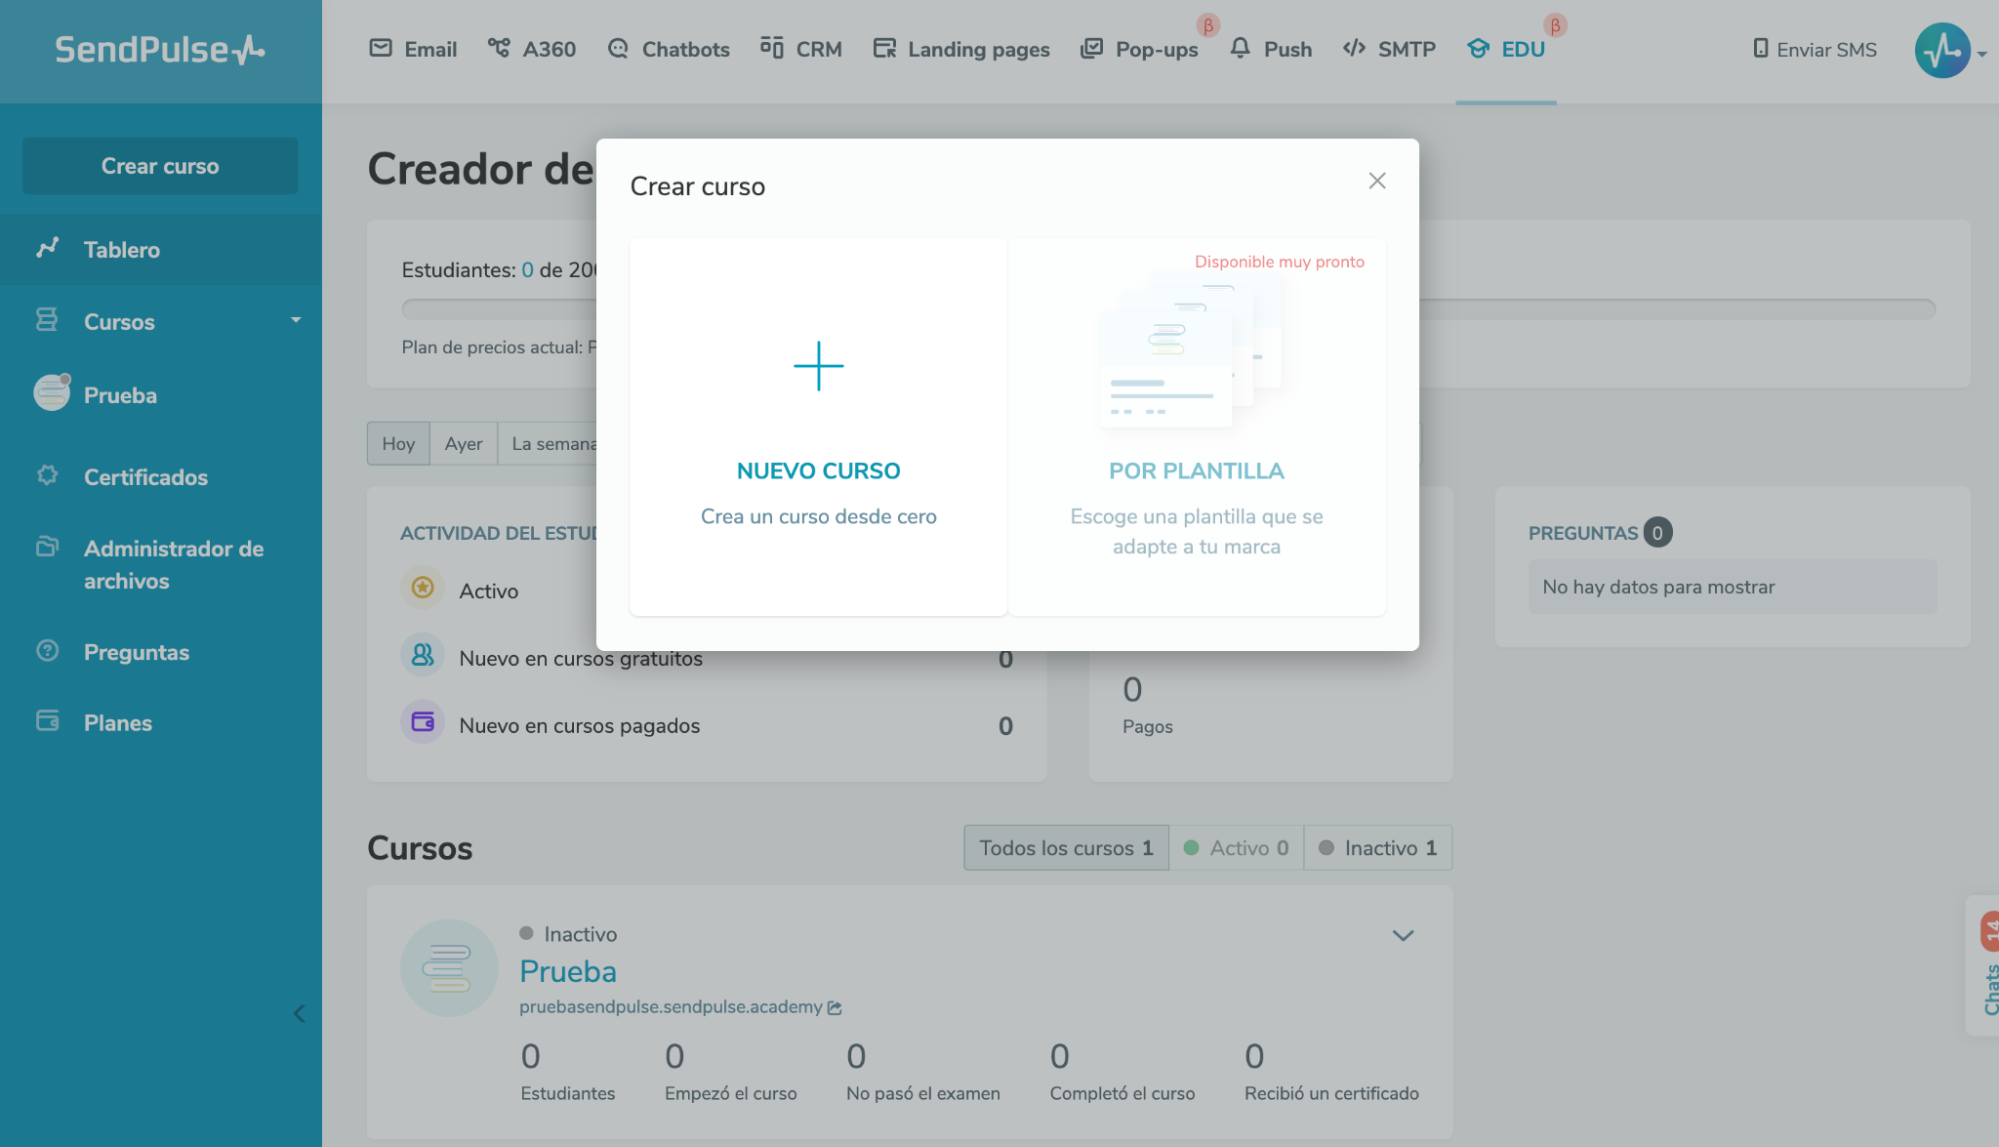Viewport: 1999px width, 1147px height.
Task: Go to Pop-ups section
Action: [1139, 49]
